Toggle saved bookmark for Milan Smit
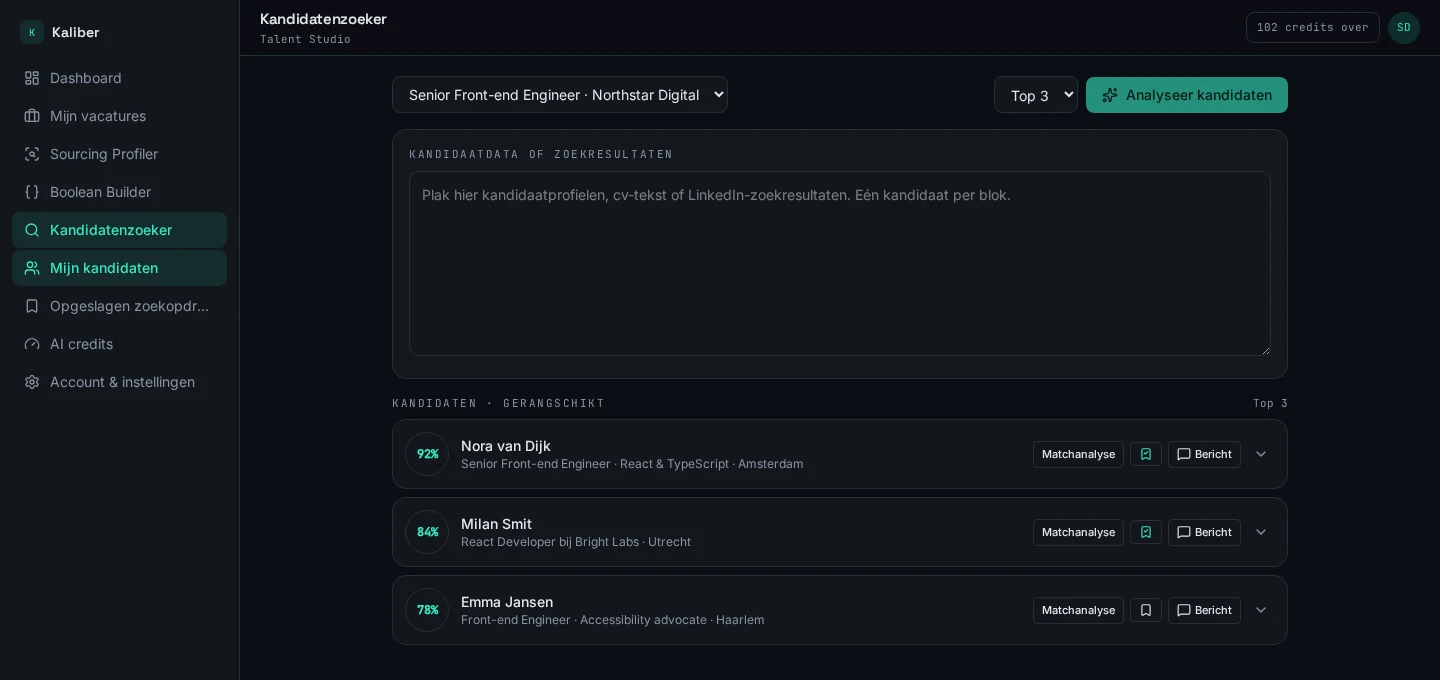The height and width of the screenshot is (680, 1440). click(1146, 532)
